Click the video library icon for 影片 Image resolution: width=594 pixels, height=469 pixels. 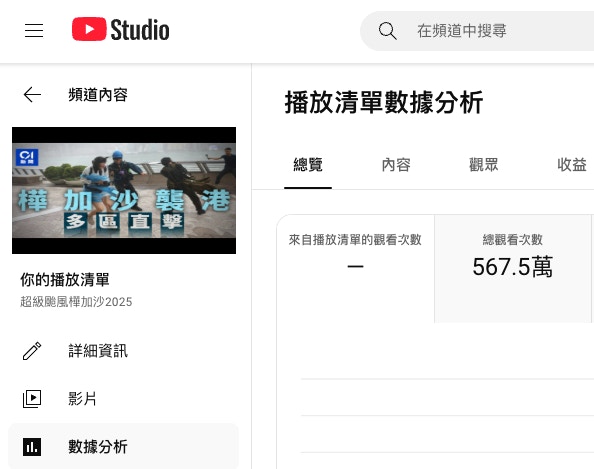32,399
